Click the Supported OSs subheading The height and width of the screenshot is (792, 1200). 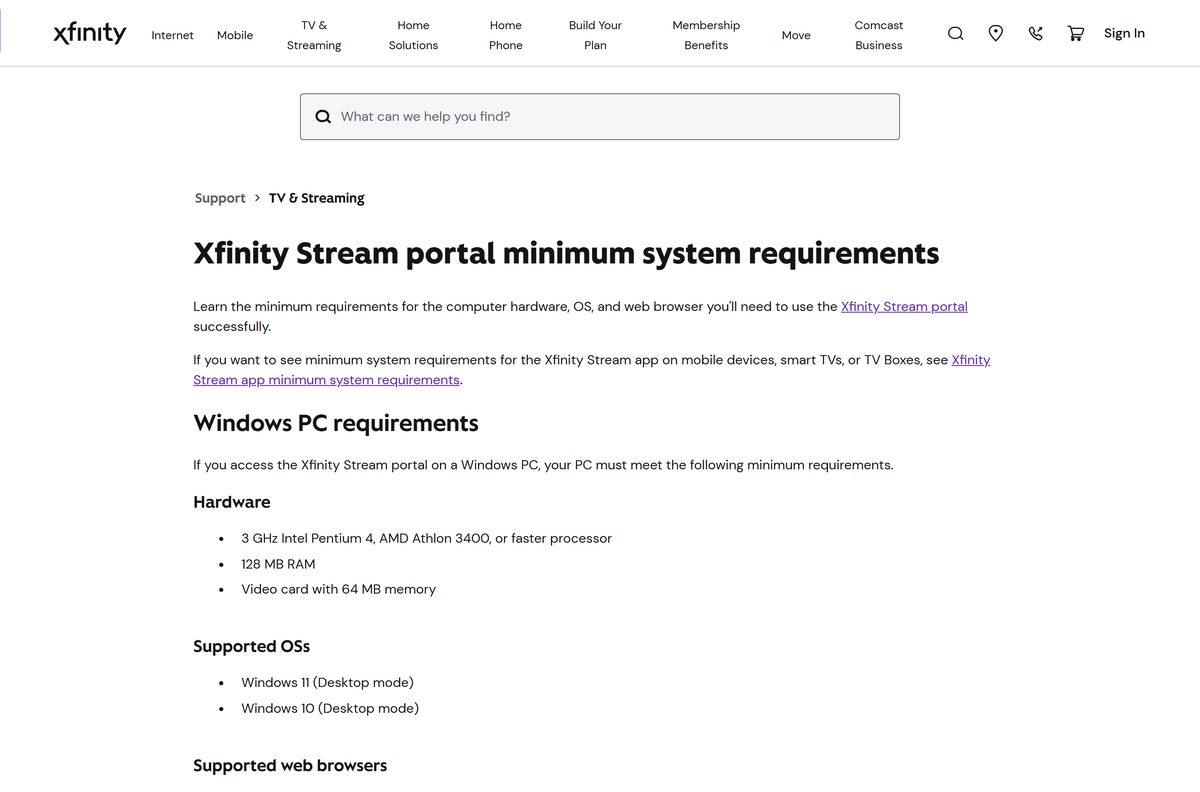click(252, 647)
